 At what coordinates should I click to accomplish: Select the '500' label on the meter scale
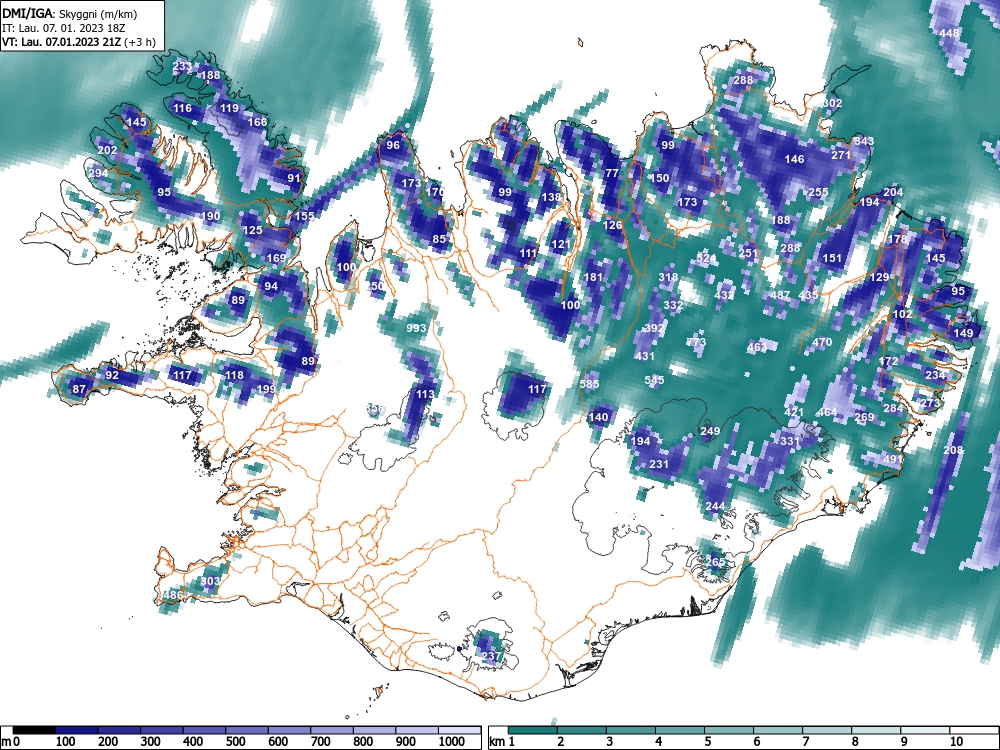coord(235,742)
